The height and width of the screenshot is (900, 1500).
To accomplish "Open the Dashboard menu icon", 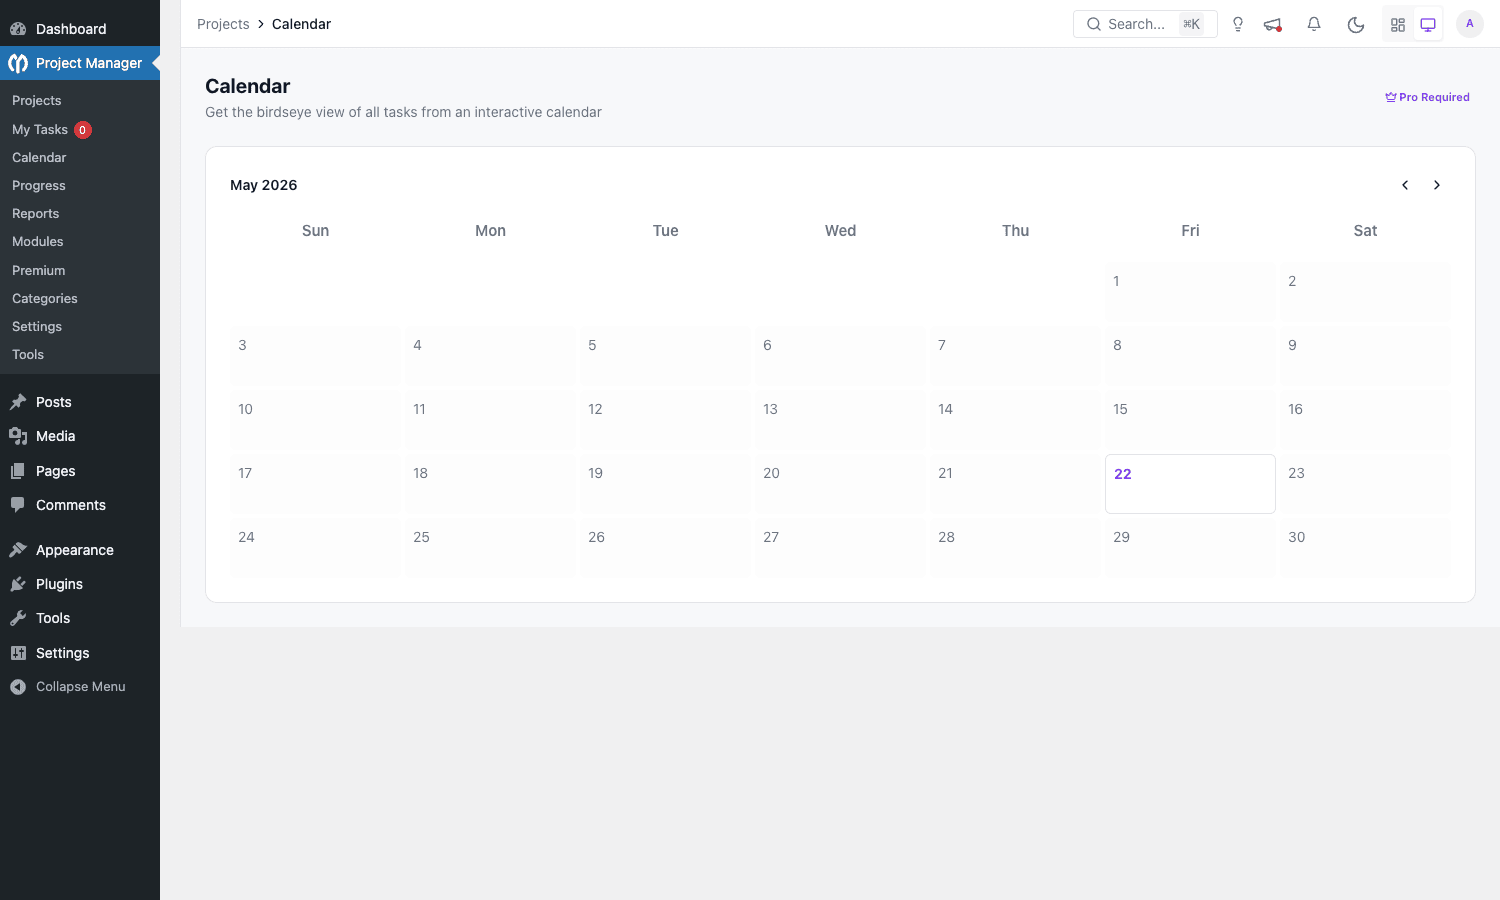I will (x=18, y=29).
